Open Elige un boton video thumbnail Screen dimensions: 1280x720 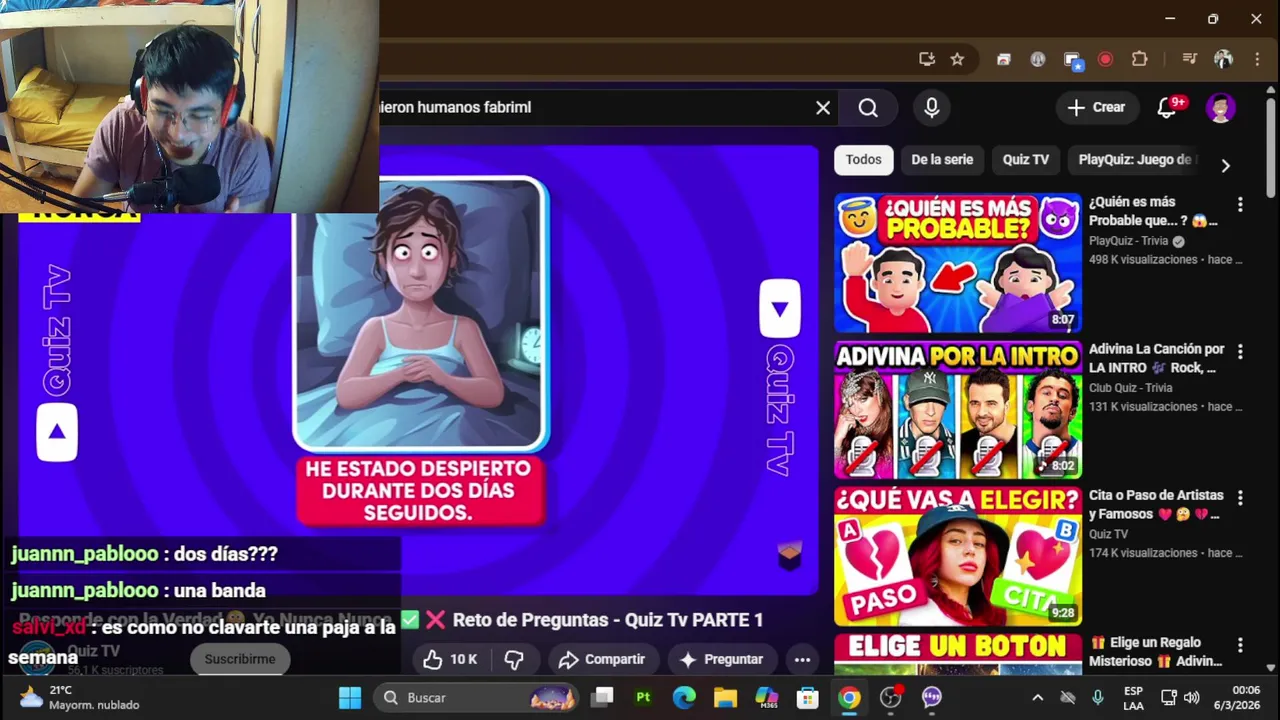click(958, 654)
